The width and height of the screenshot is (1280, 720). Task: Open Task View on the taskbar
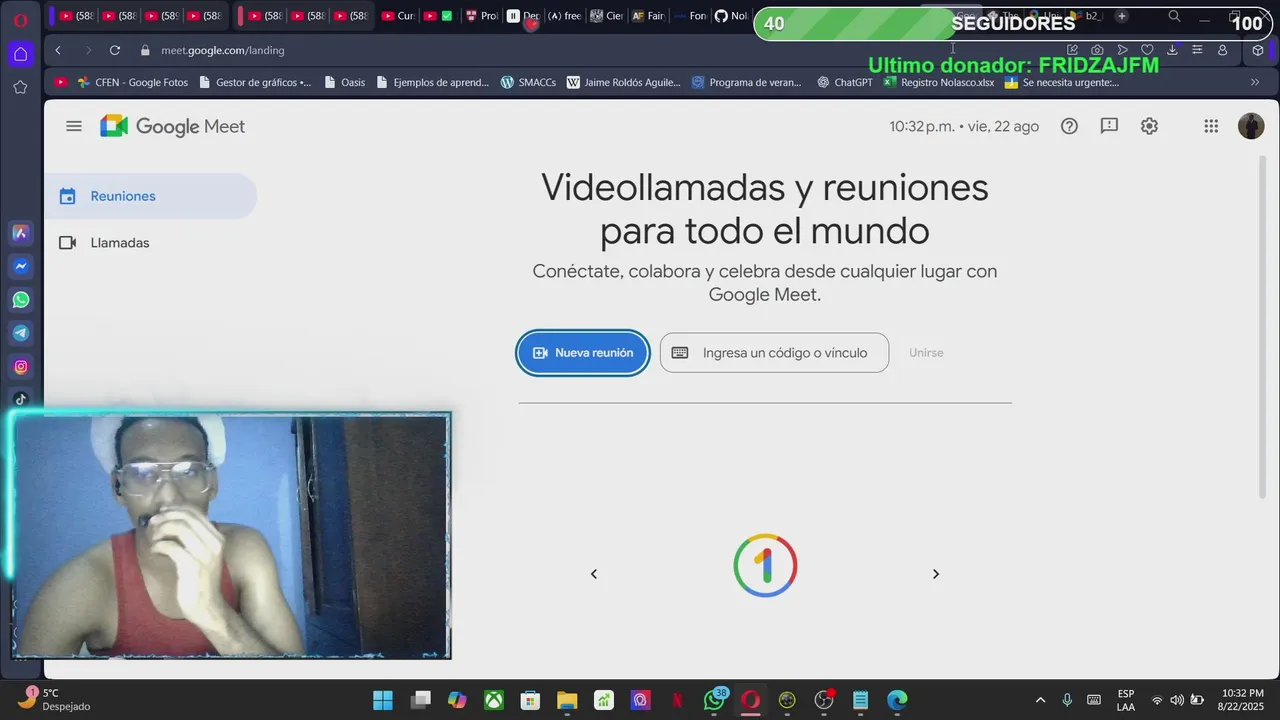pos(420,700)
